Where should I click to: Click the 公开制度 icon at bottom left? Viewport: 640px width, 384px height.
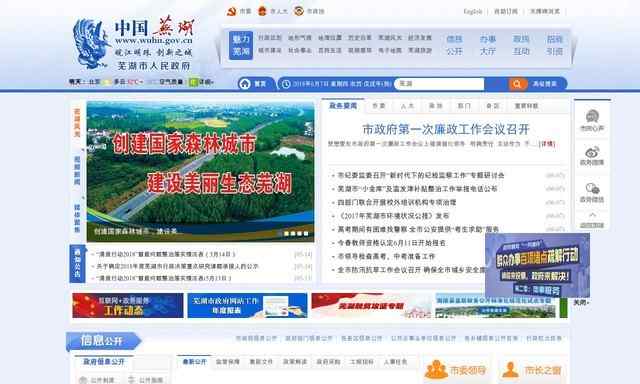[x=83, y=380]
